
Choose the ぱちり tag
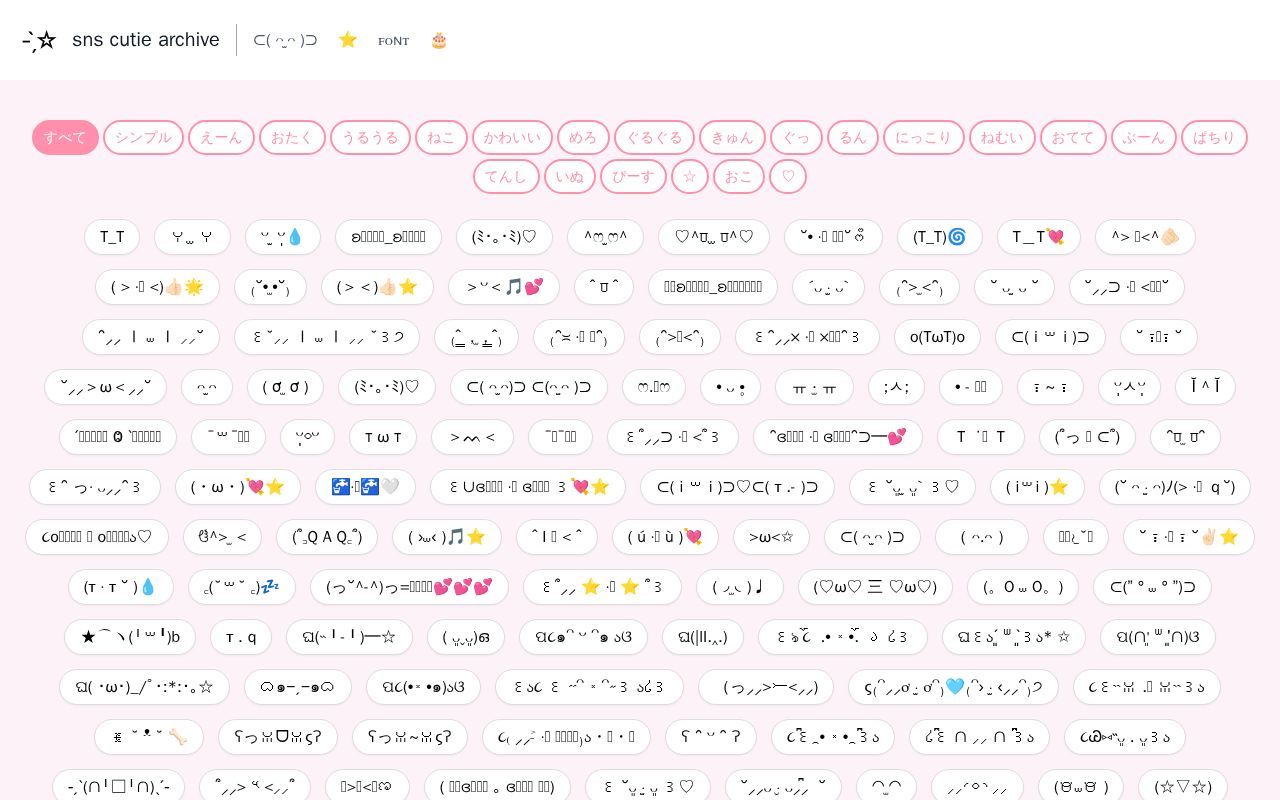pos(1214,137)
